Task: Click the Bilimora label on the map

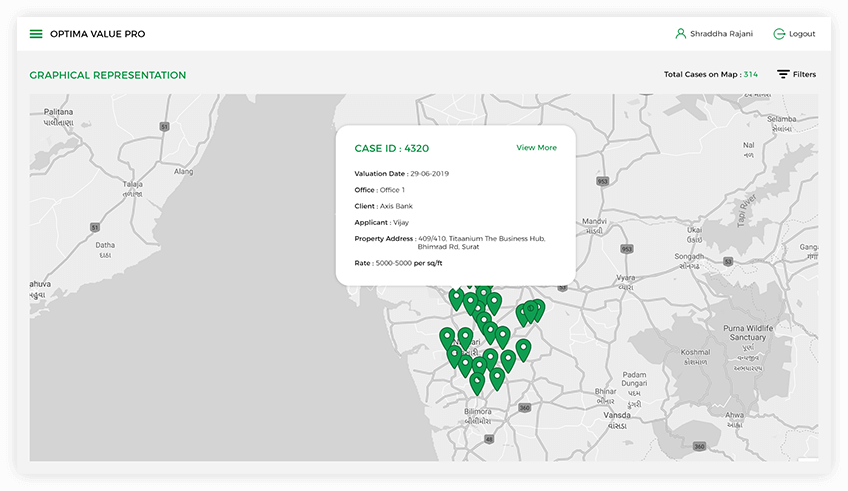Action: (478, 411)
